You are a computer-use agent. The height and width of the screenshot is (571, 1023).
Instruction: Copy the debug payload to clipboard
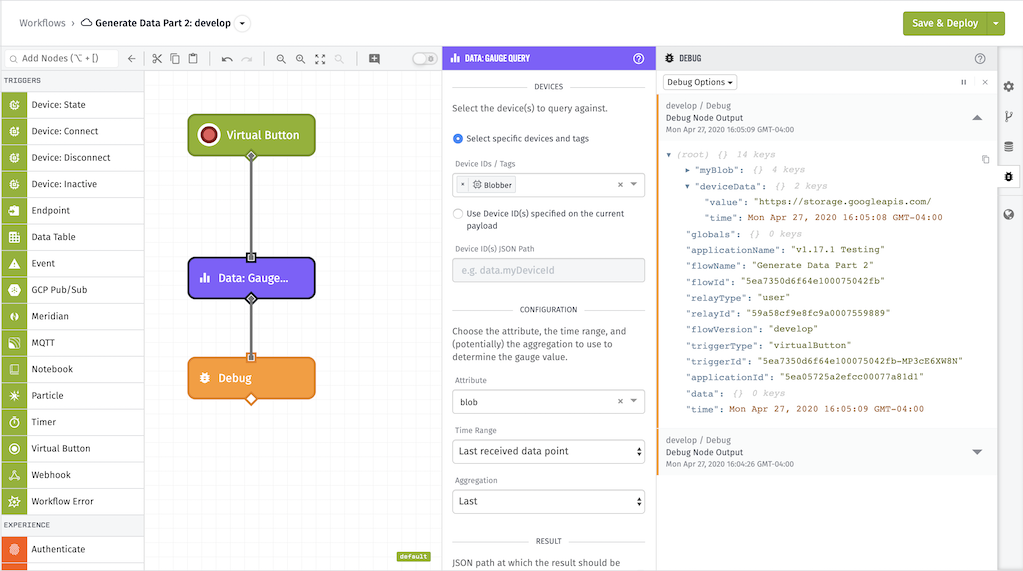pyautogui.click(x=985, y=159)
